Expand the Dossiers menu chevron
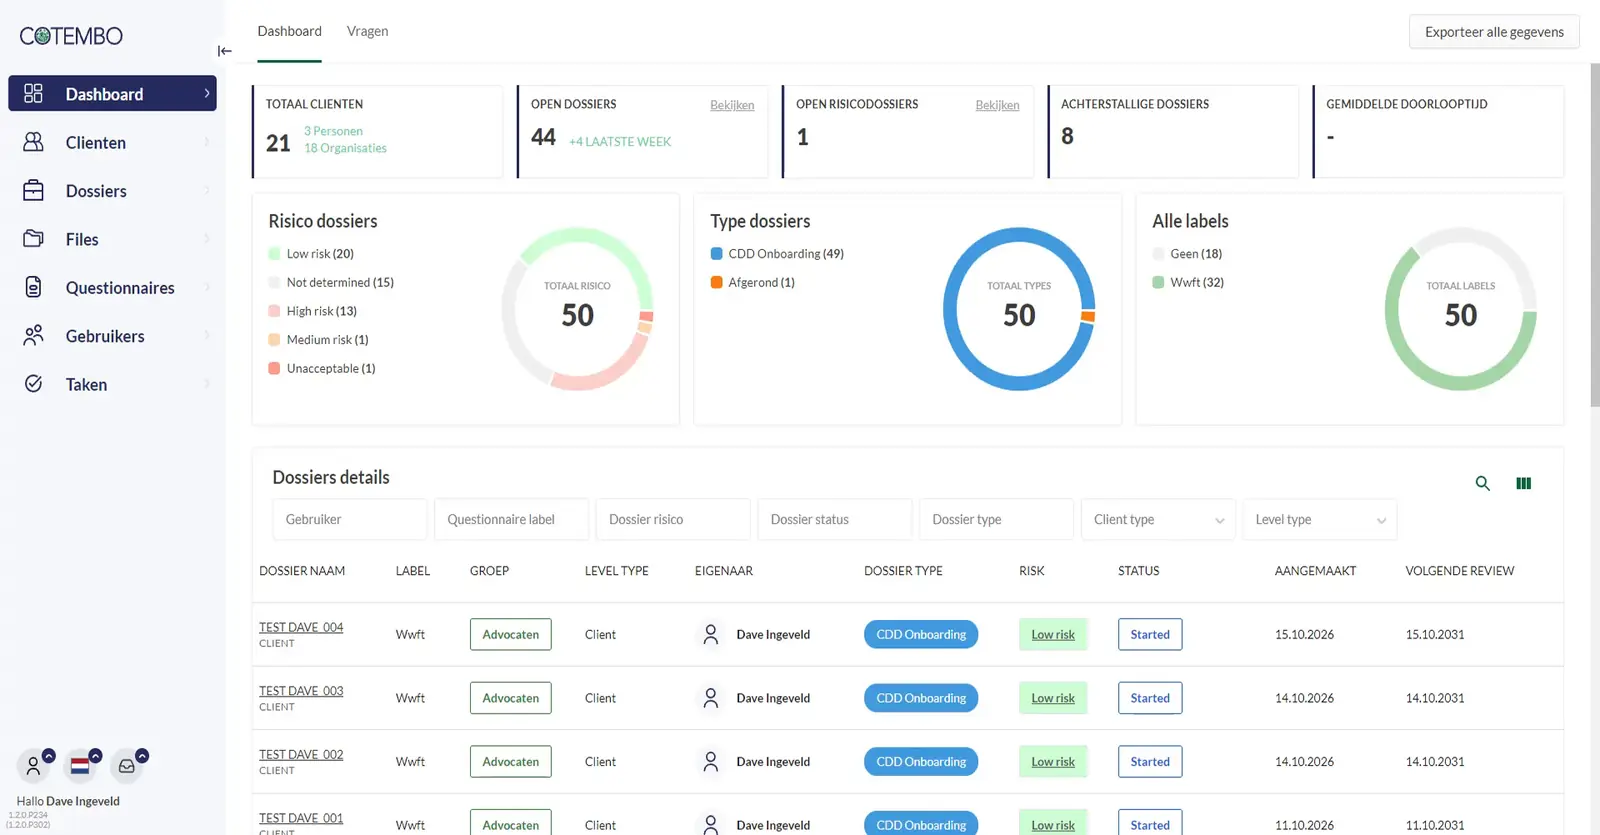1600x835 pixels. coord(207,190)
